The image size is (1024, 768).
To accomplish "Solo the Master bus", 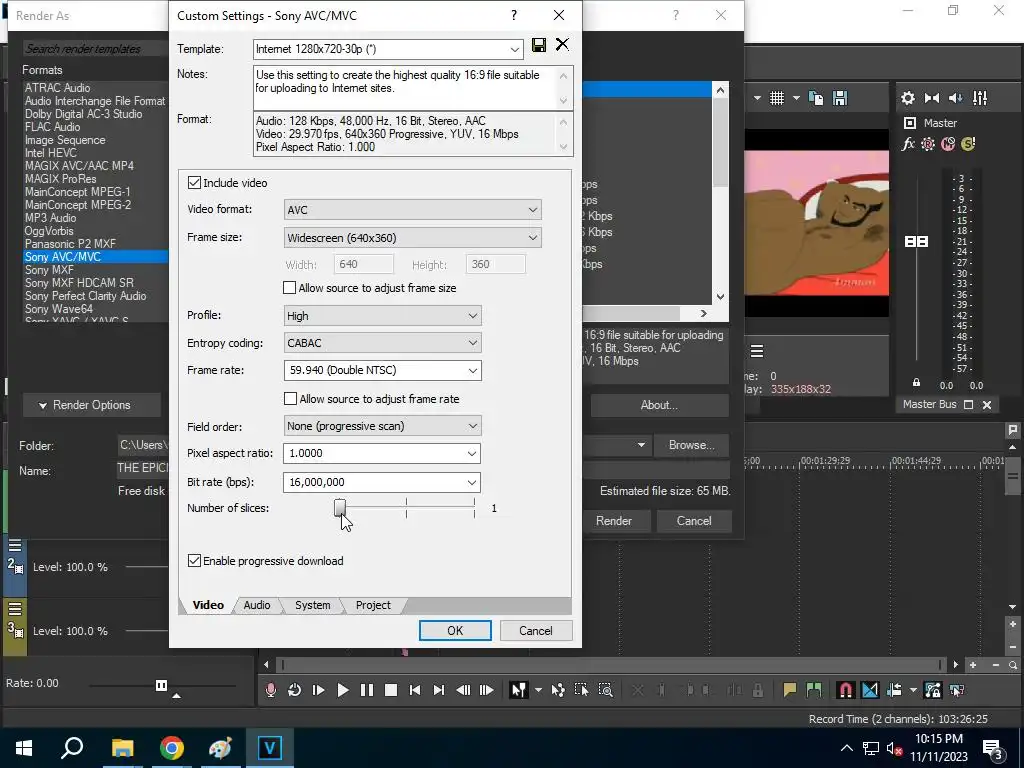I will [968, 144].
